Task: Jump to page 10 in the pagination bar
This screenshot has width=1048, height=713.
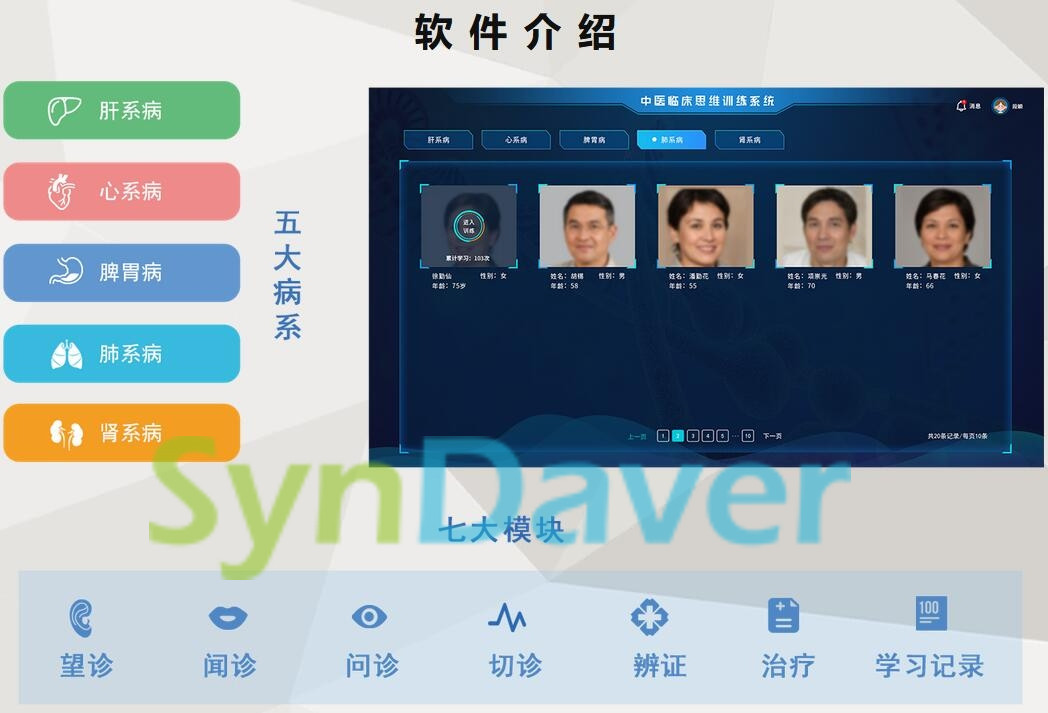Action: pyautogui.click(x=747, y=435)
